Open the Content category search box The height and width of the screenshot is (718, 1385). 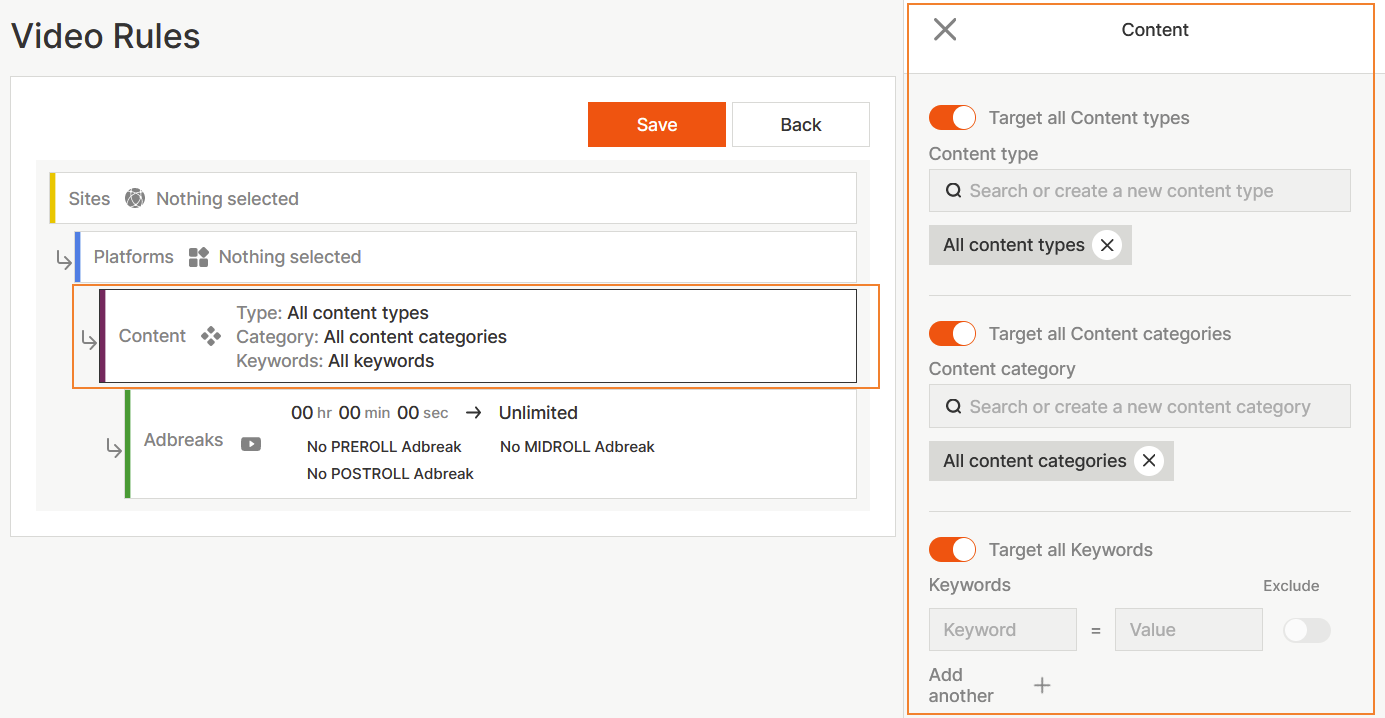pyautogui.click(x=1150, y=407)
